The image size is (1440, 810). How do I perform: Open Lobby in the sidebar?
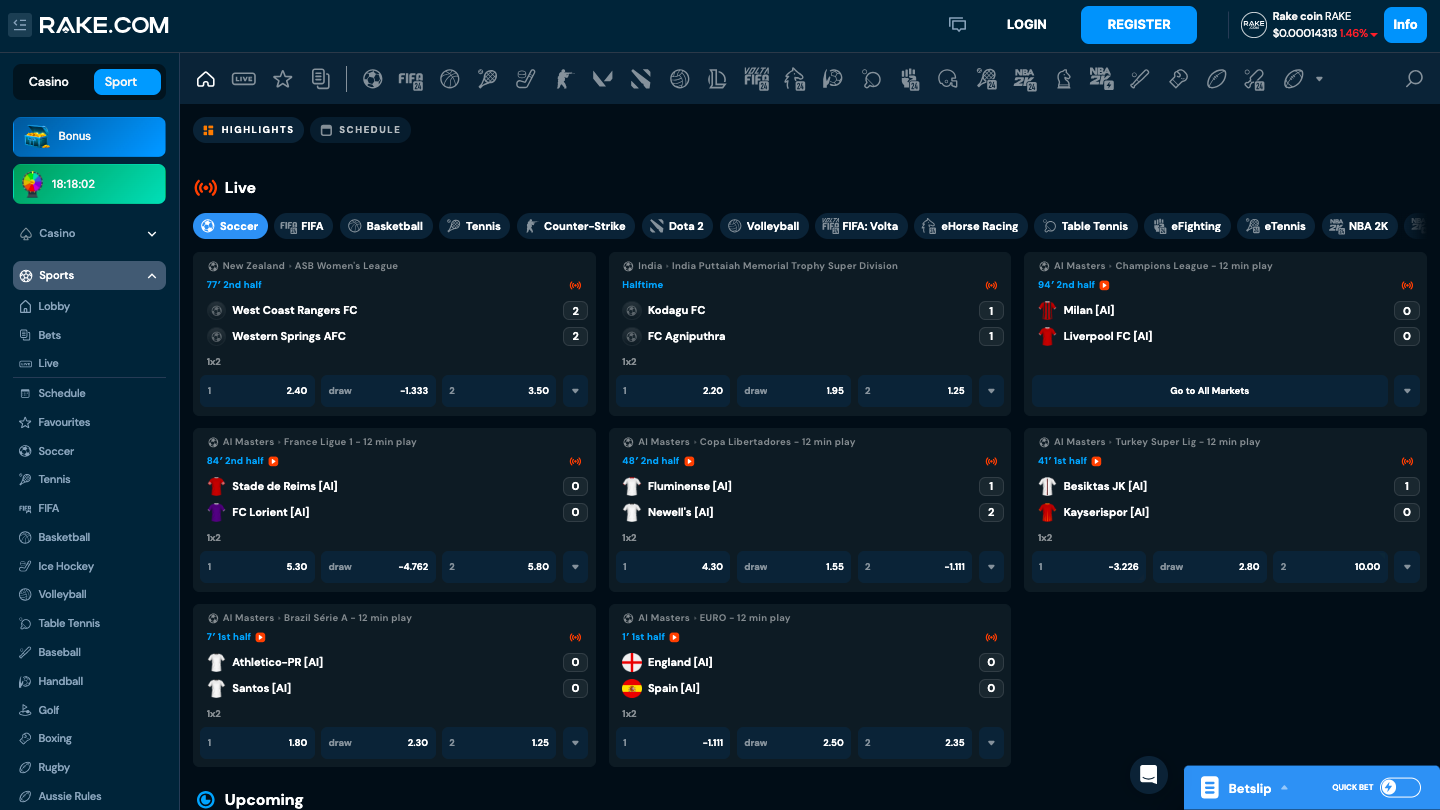54,307
